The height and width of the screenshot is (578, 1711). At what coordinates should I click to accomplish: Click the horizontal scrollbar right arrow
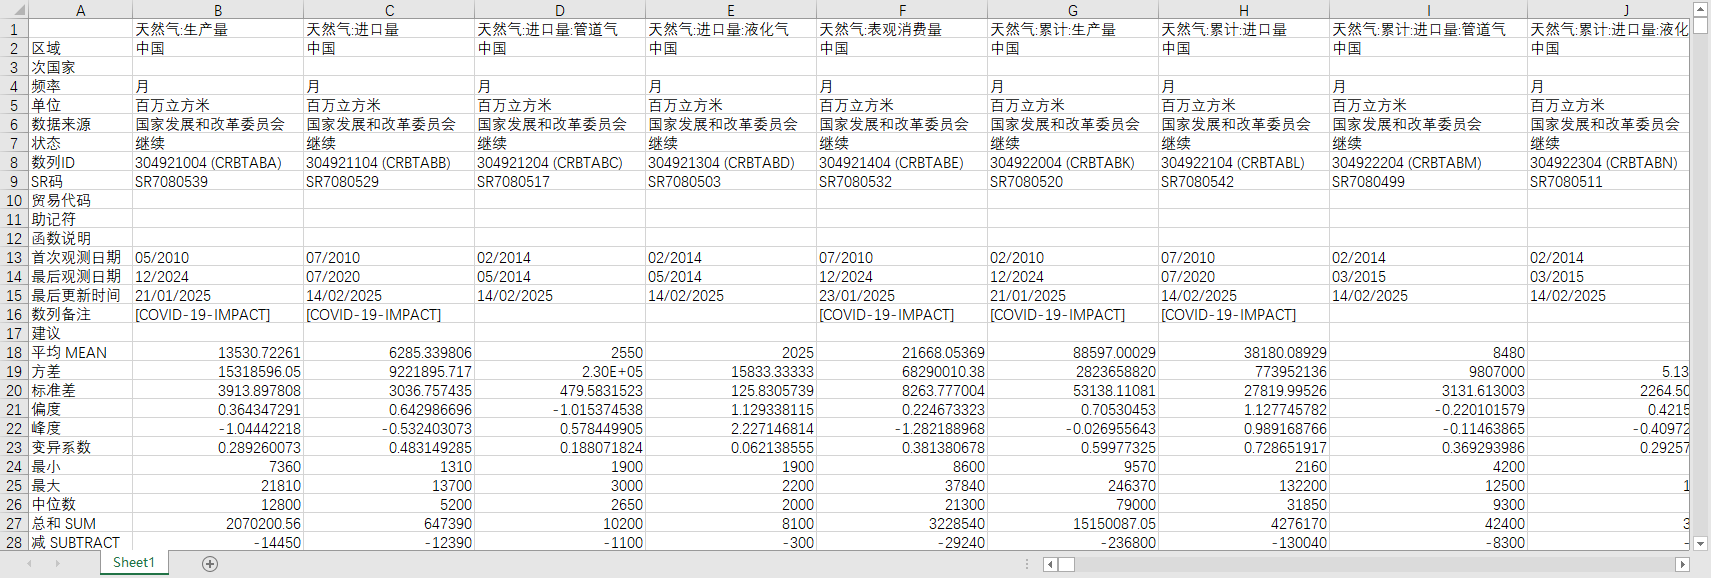point(1682,564)
